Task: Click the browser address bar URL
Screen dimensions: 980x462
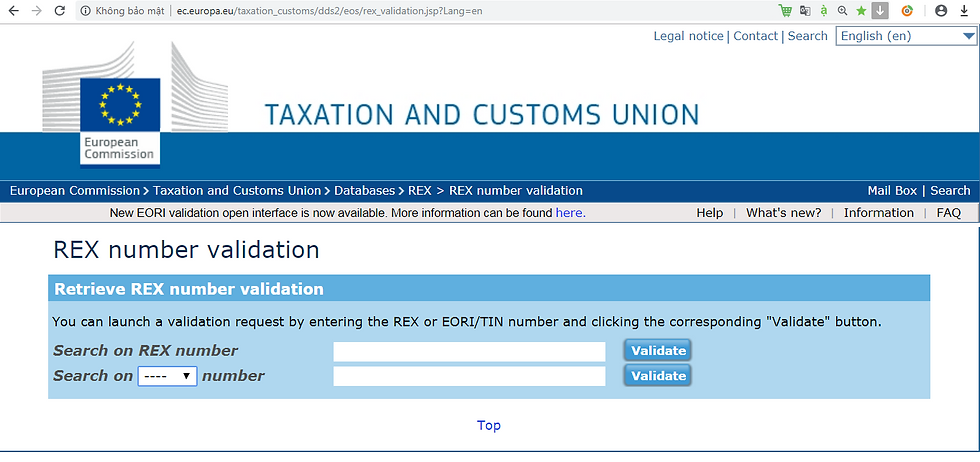Action: (x=329, y=11)
